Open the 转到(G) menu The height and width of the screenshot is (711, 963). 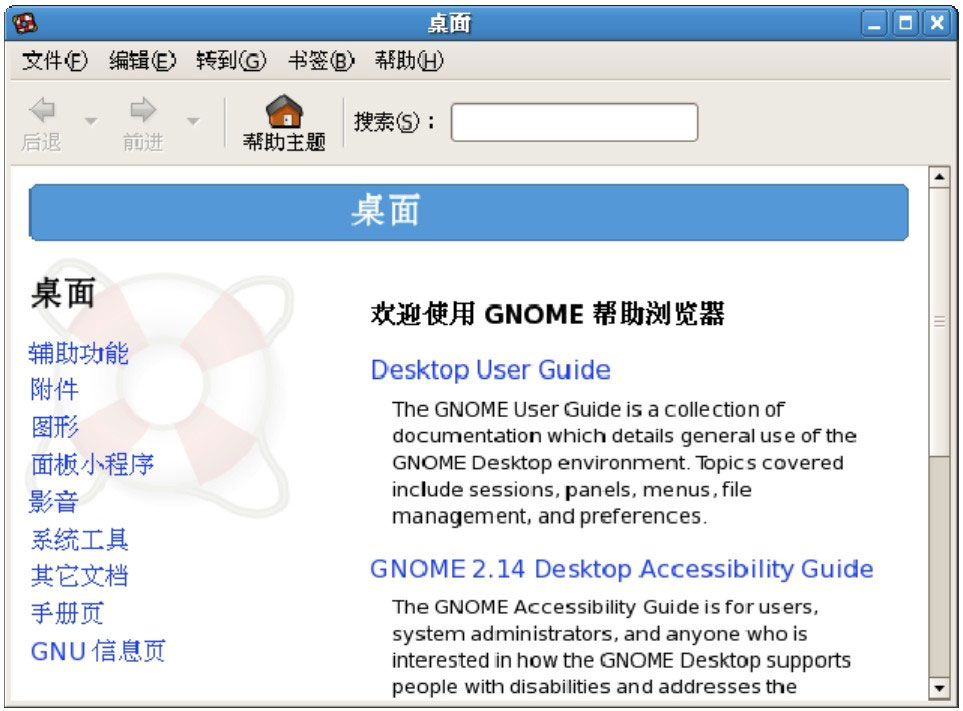231,60
